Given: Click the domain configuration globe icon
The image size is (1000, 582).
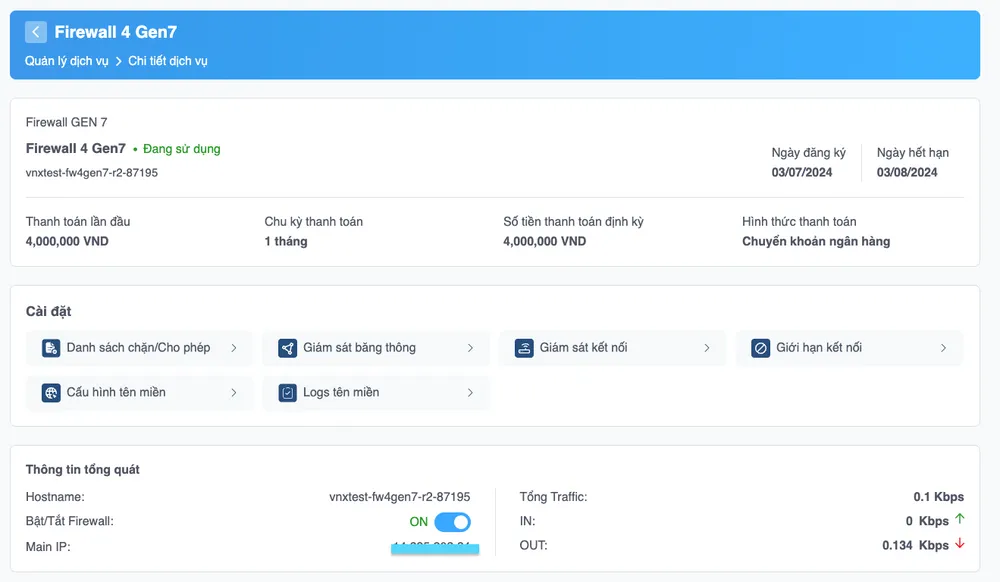Looking at the screenshot, I should (x=51, y=393).
